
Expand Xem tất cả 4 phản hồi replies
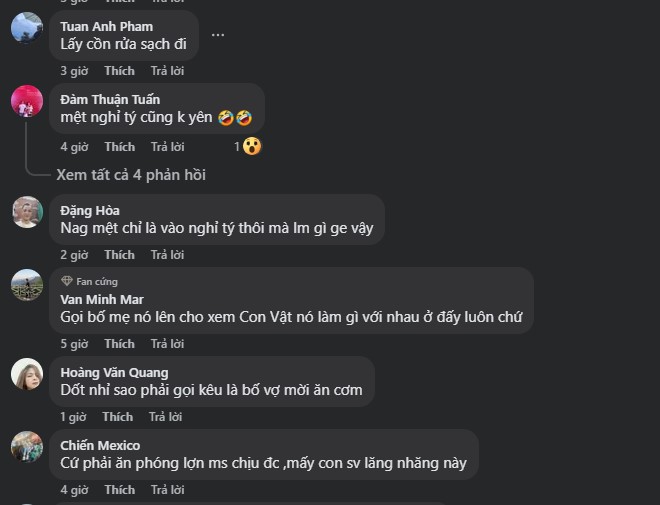click(x=131, y=175)
